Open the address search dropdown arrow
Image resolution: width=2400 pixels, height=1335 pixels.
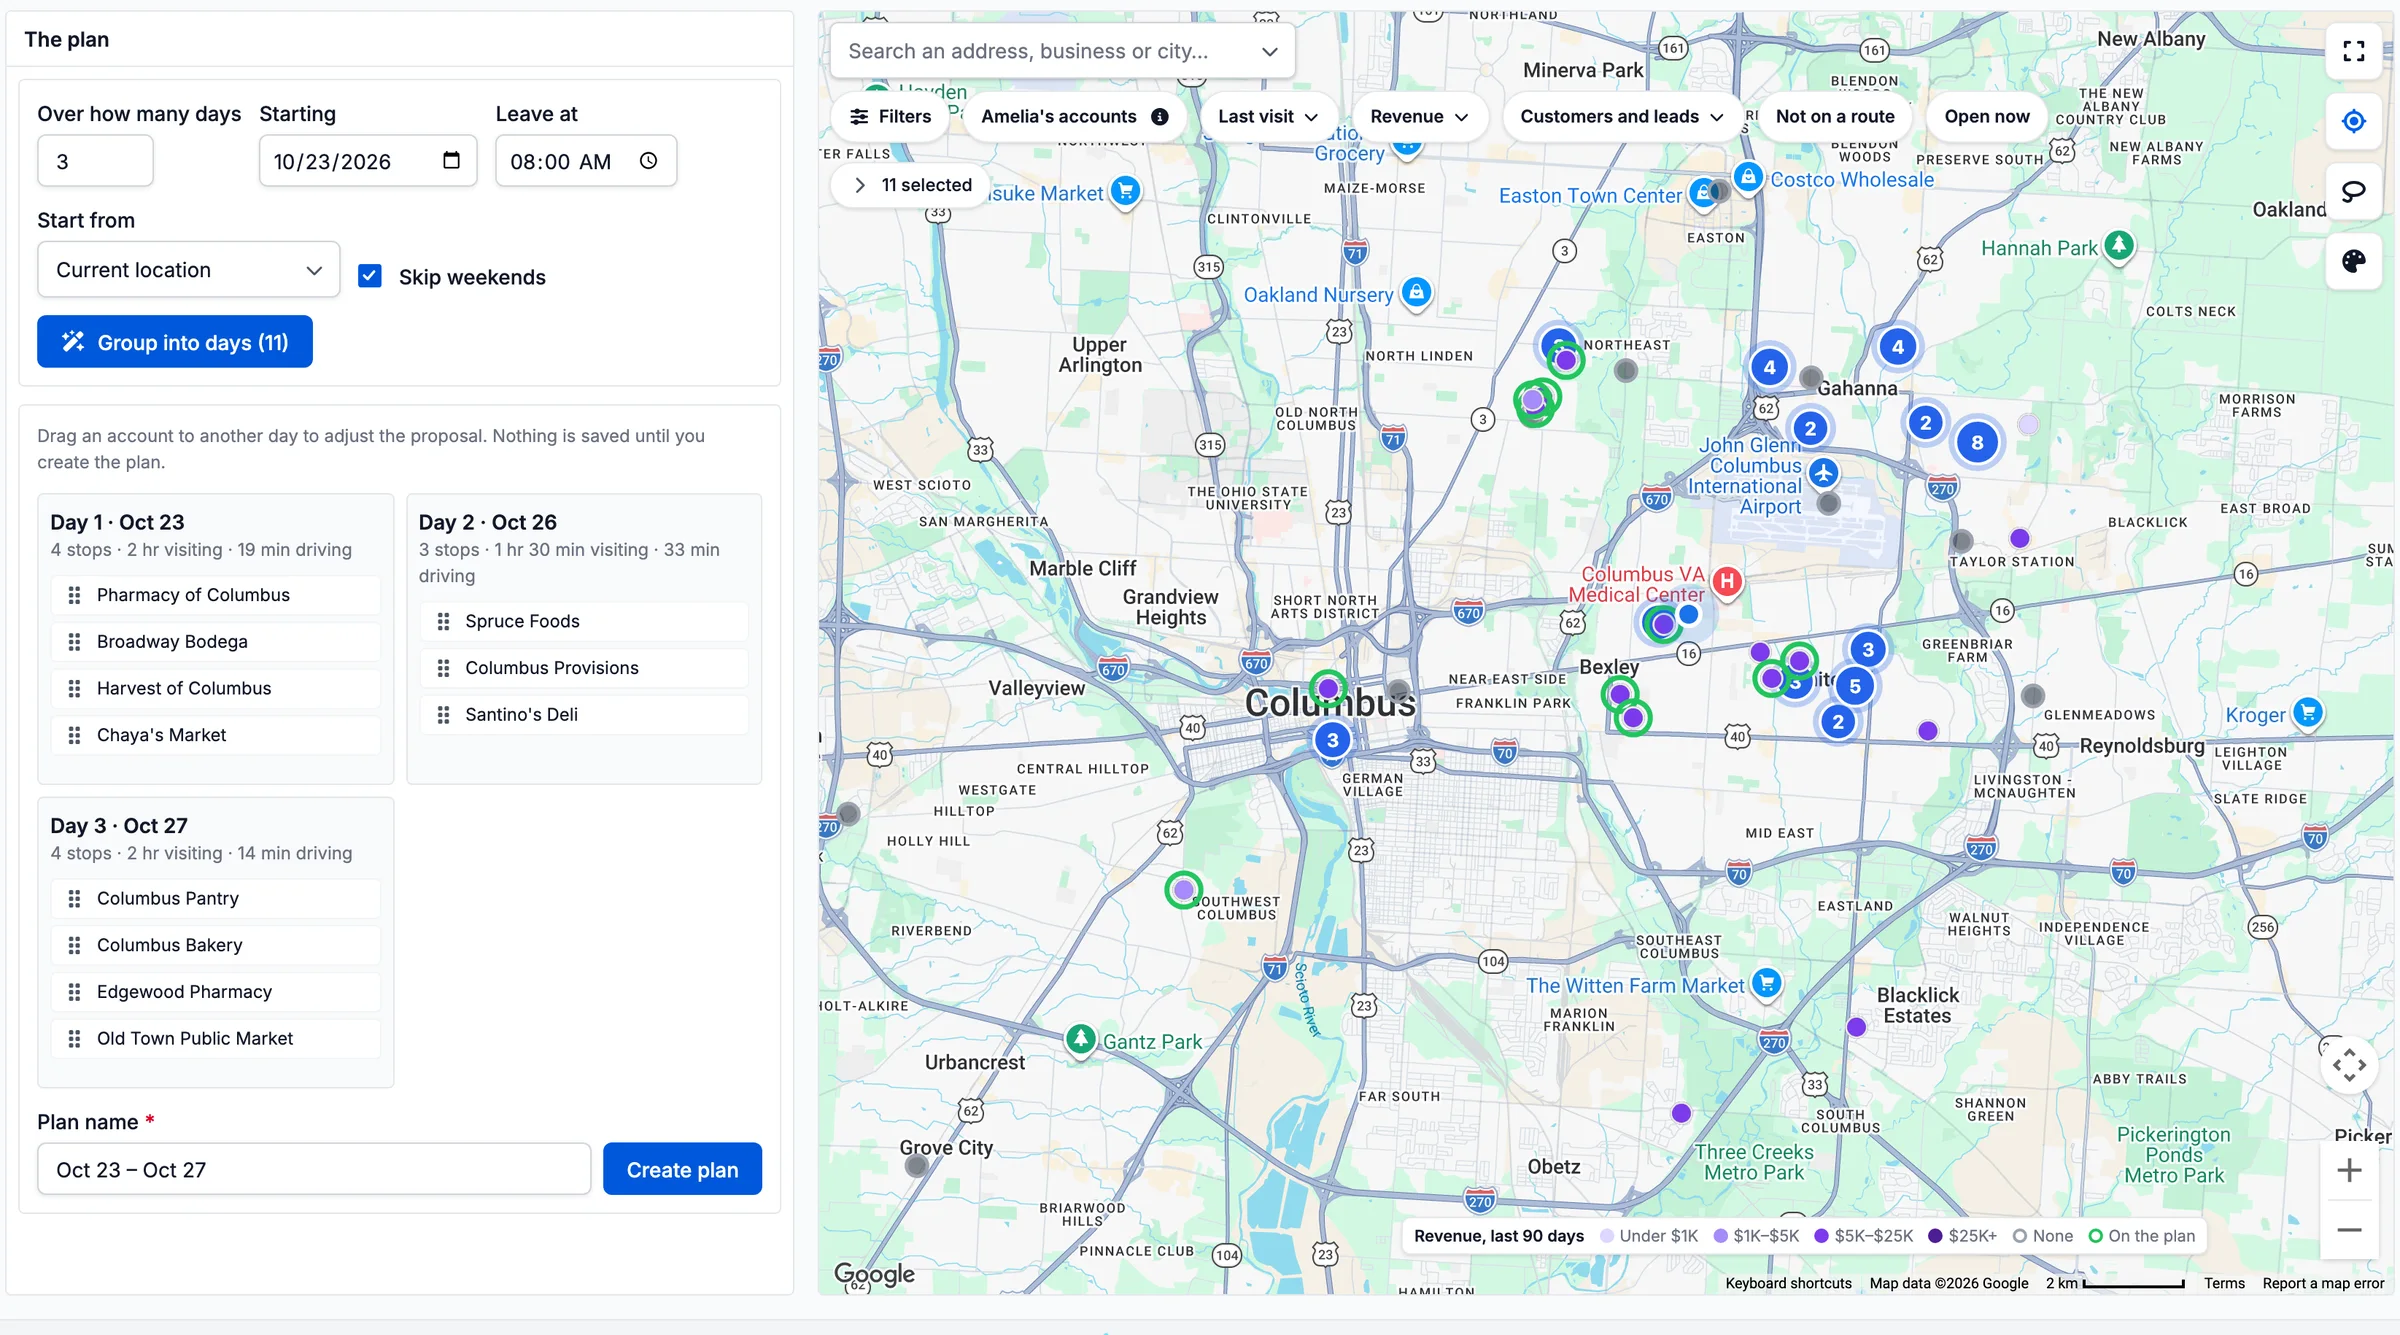pos(1269,51)
